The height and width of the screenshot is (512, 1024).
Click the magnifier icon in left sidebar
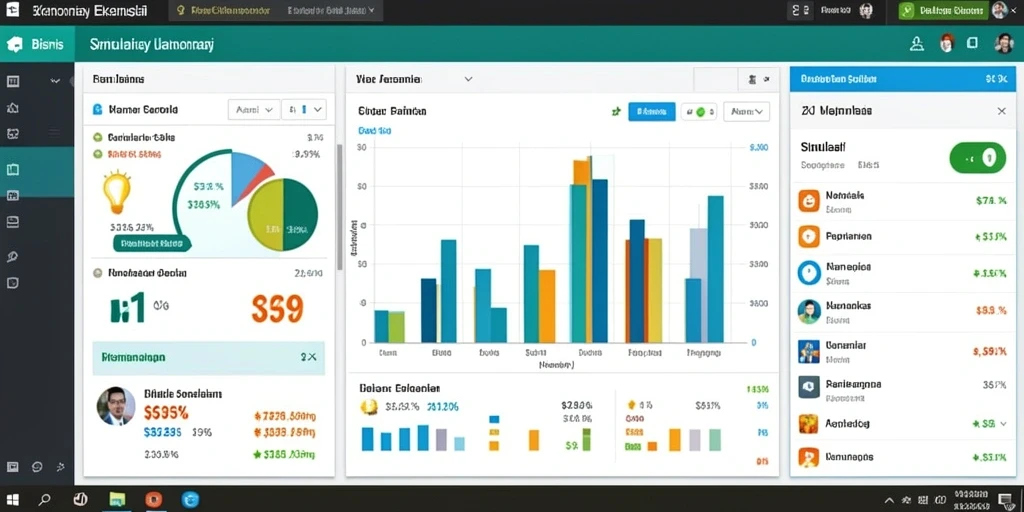pos(12,256)
